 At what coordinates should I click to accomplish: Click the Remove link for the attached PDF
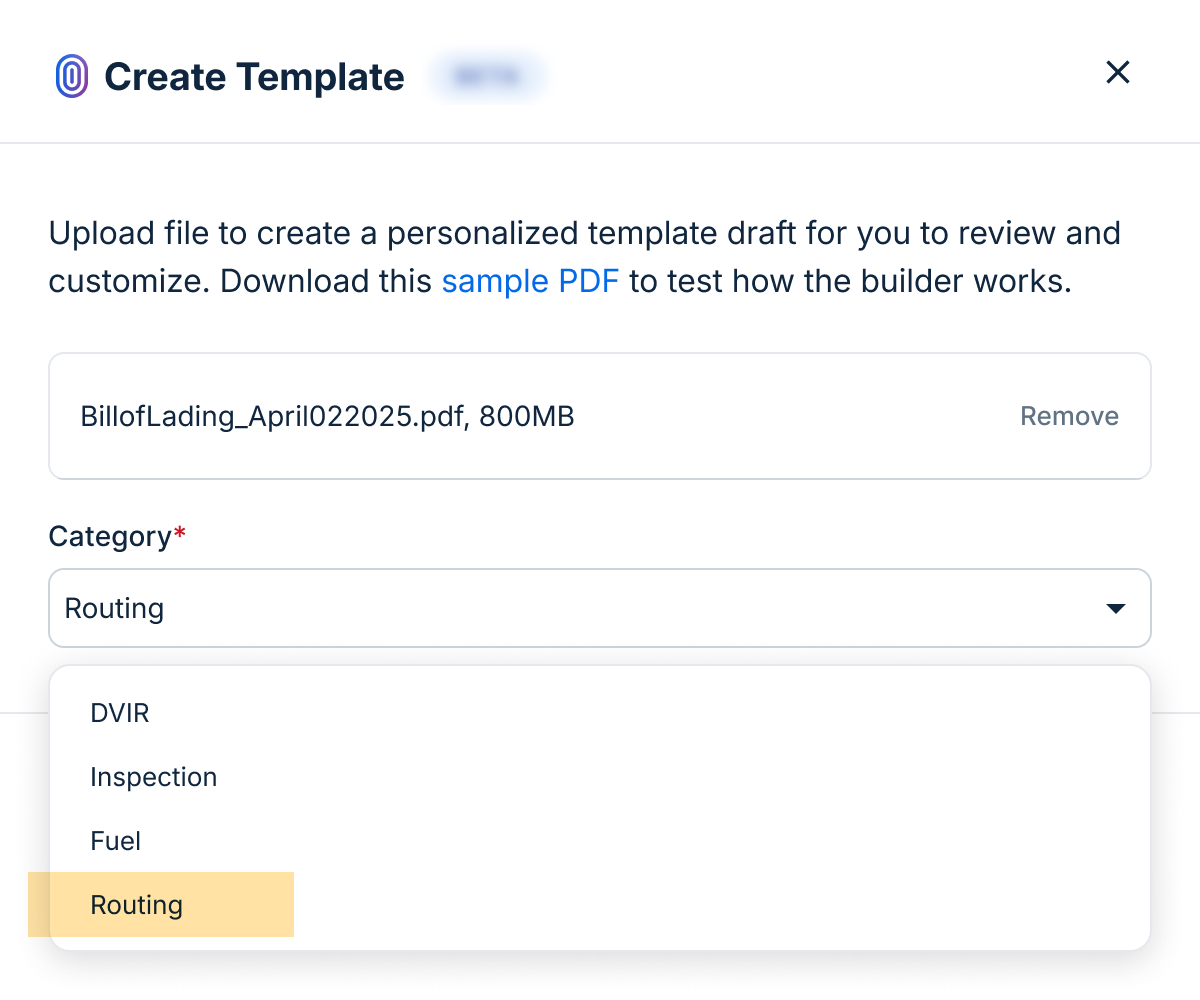pyautogui.click(x=1069, y=416)
